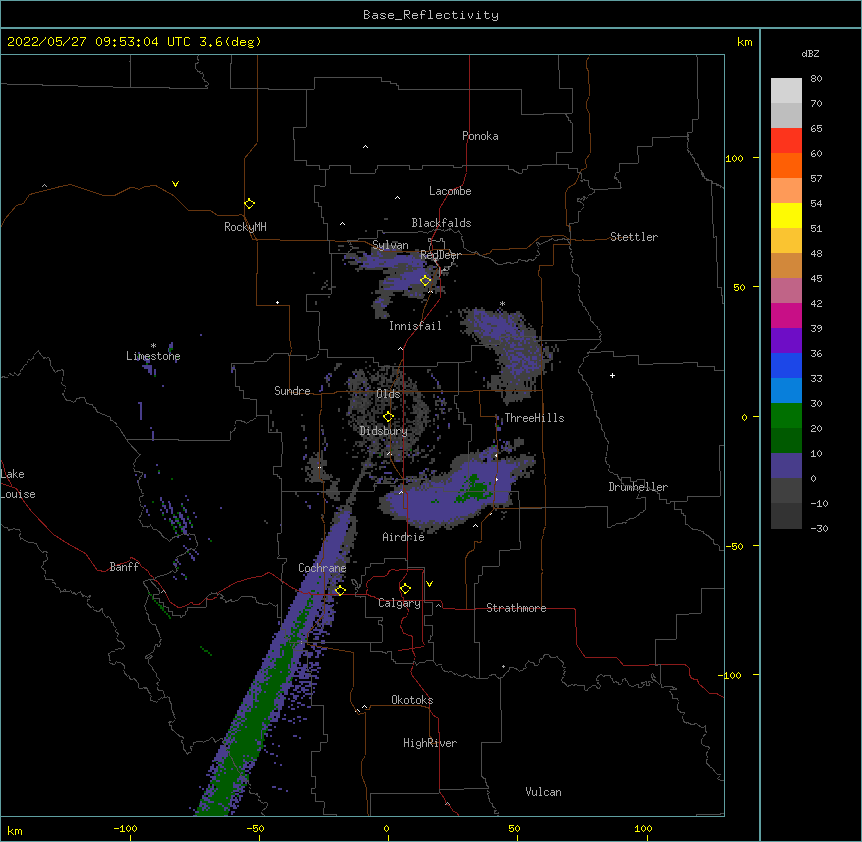Click the Okotoks city label
The image size is (862, 842).
pos(412,700)
